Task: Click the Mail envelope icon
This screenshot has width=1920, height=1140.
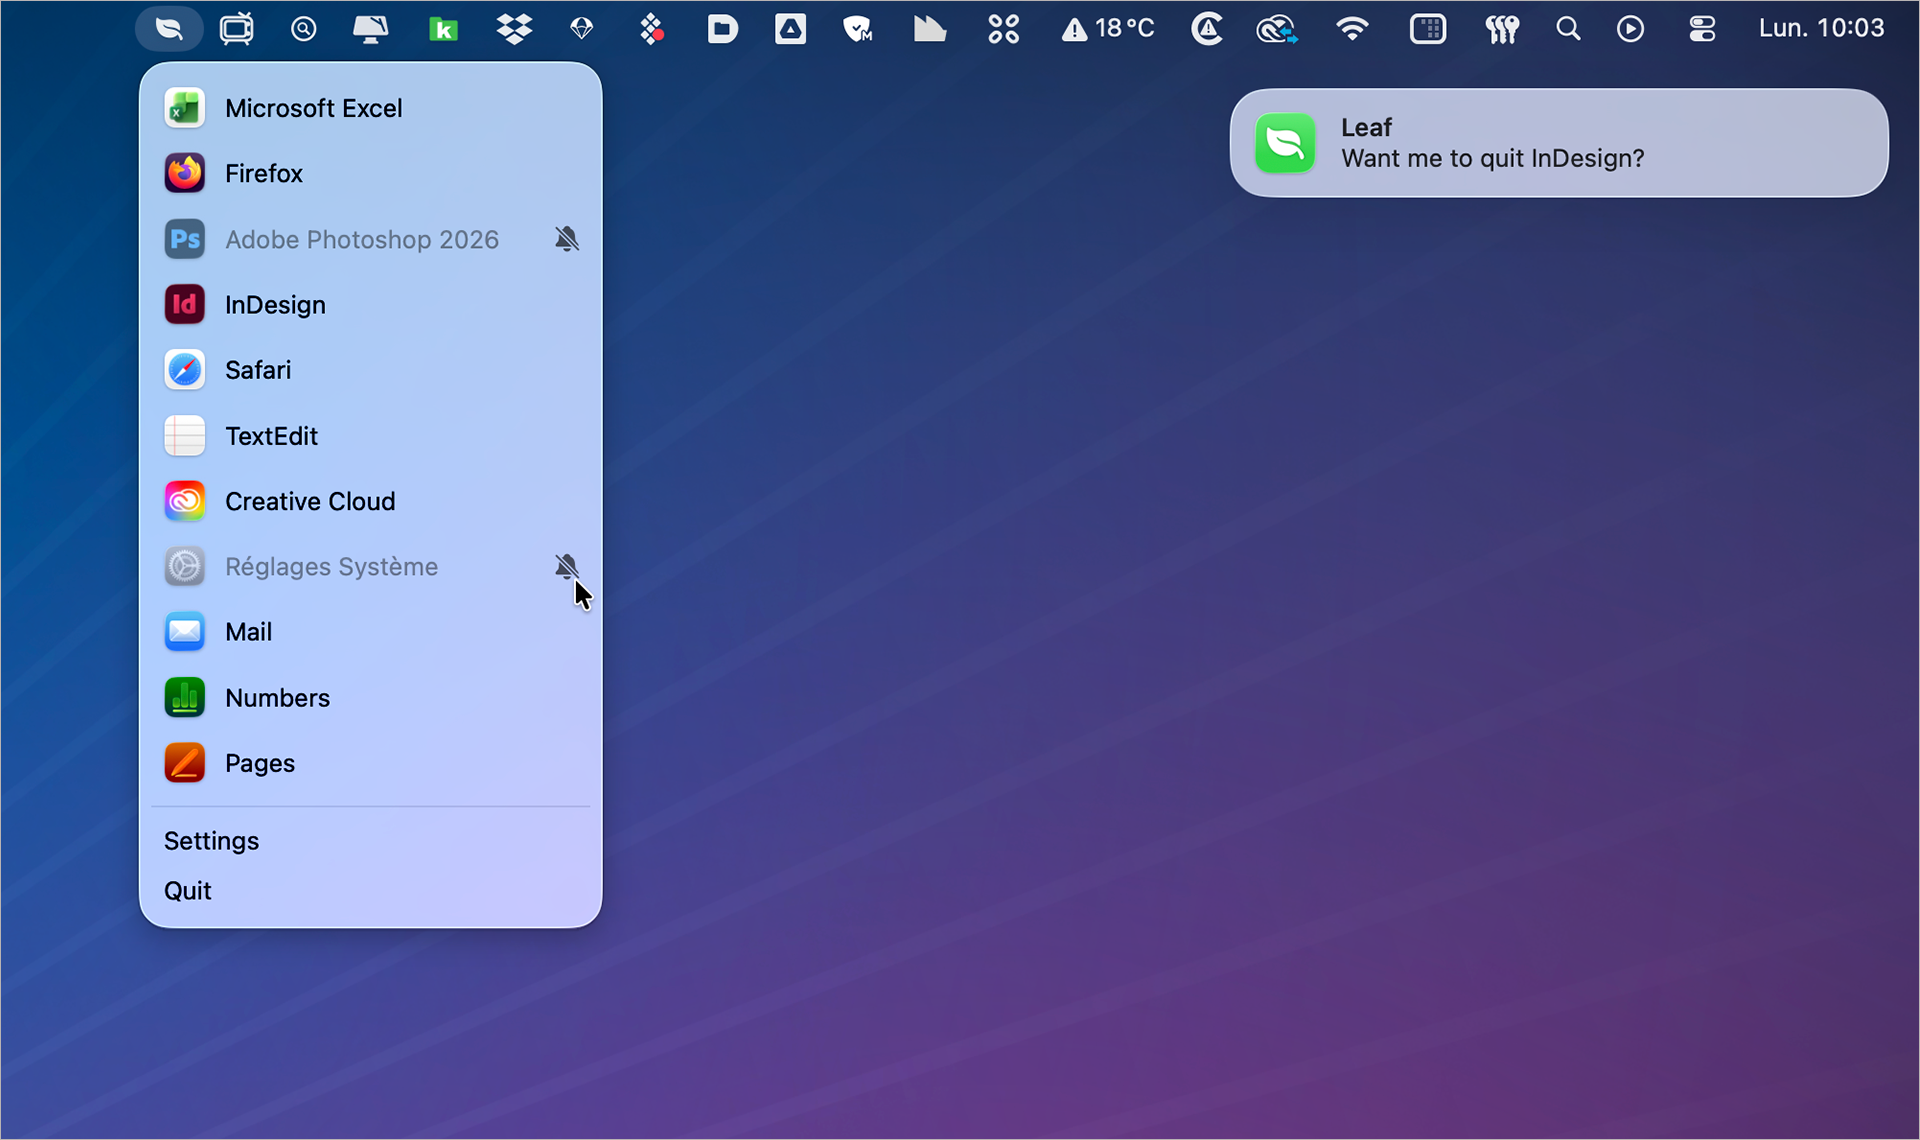Action: pyautogui.click(x=185, y=632)
